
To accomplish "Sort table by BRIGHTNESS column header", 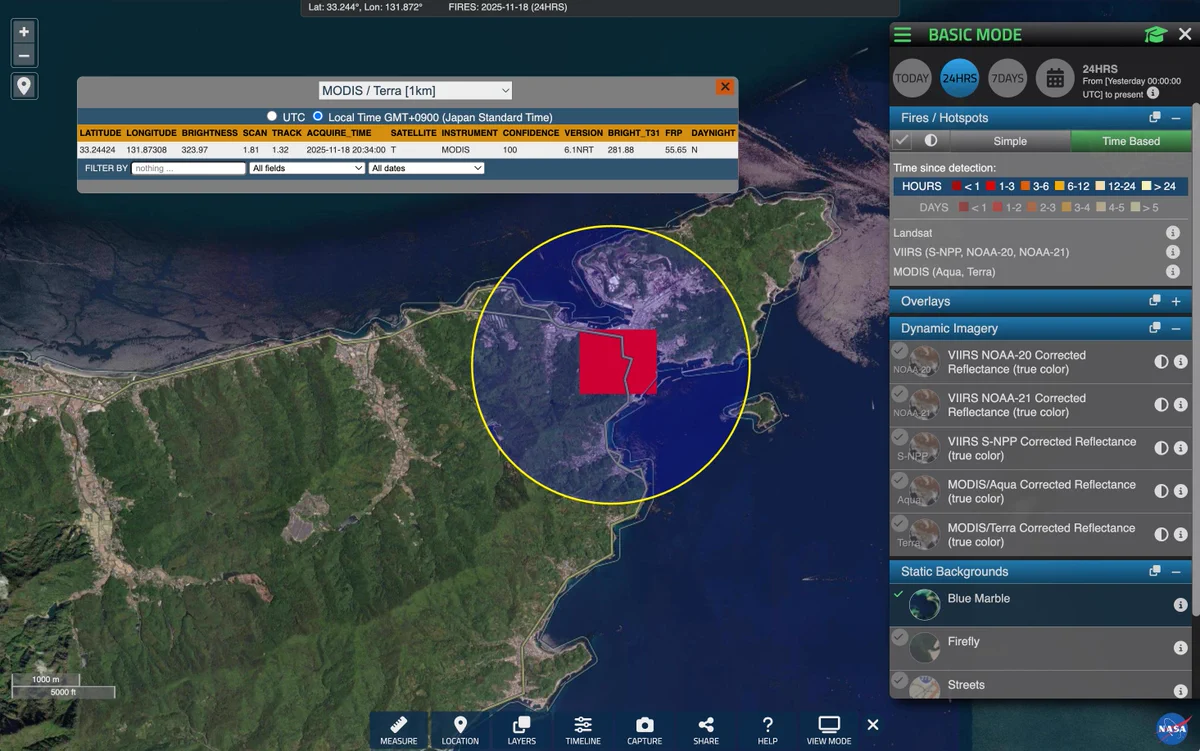I will [210, 133].
